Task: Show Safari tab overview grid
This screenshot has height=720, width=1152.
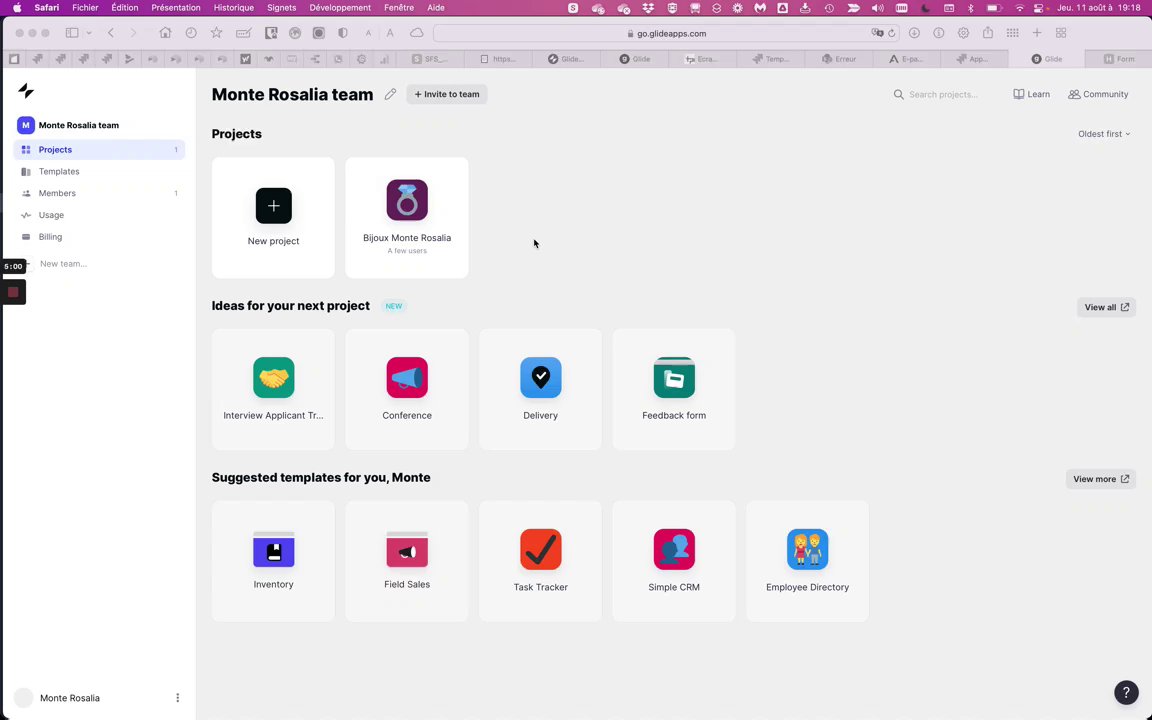Action: [x=1061, y=33]
